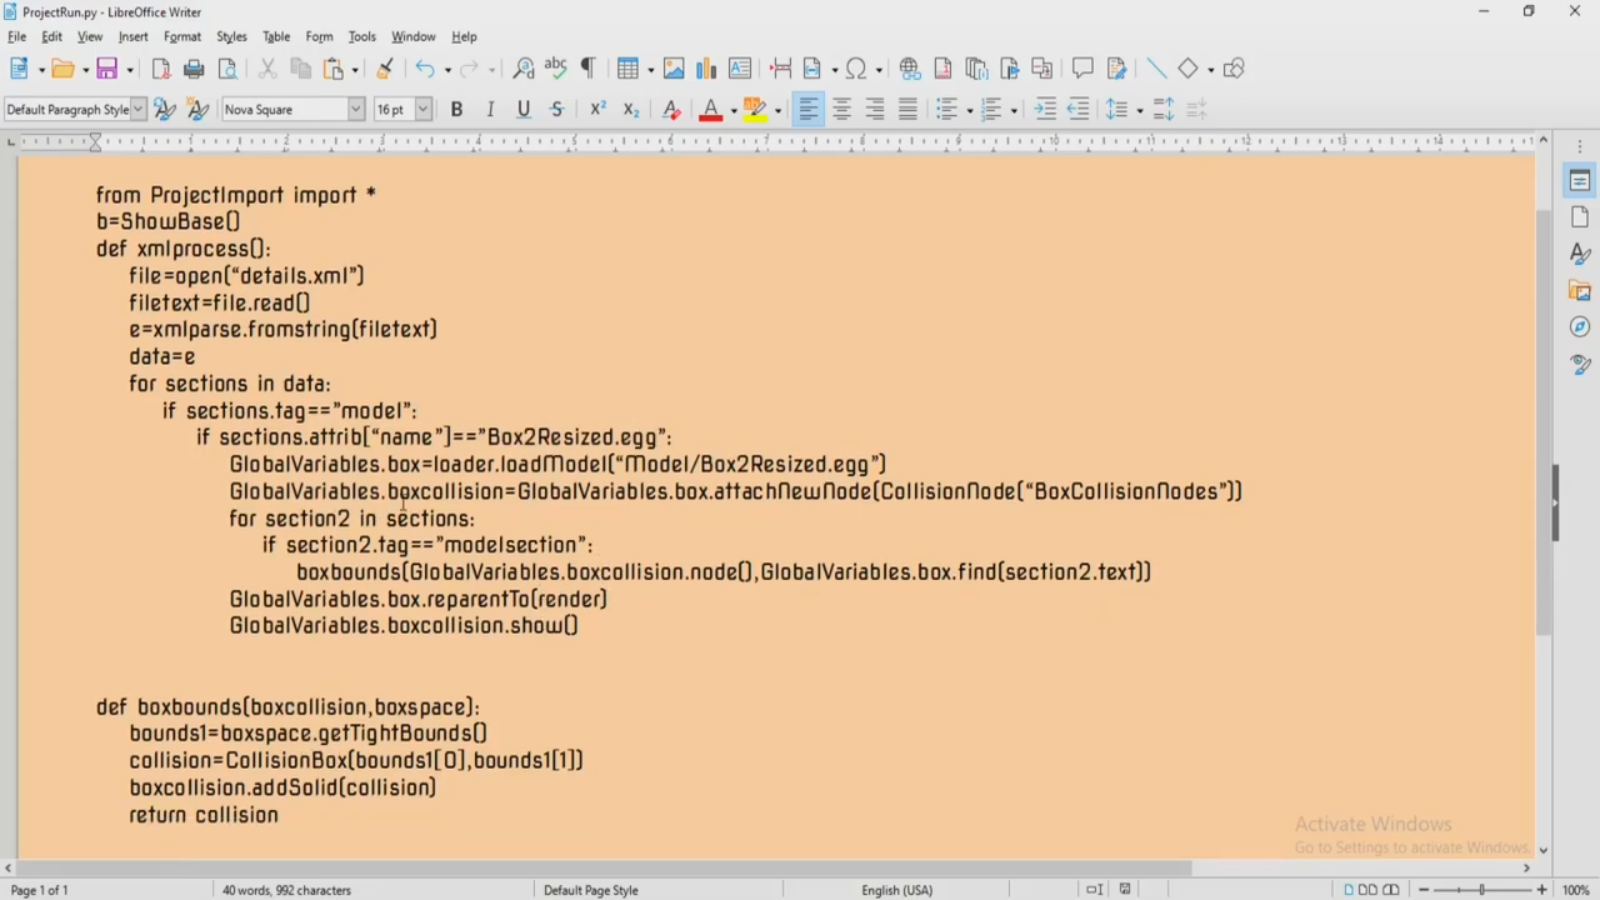Toggle underline formatting

click(x=523, y=109)
